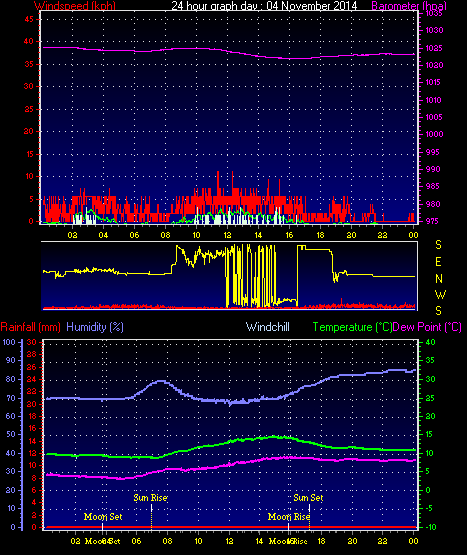467x555 pixels.
Task: Click the 08 hour tick on wind graph
Action: 165,235
